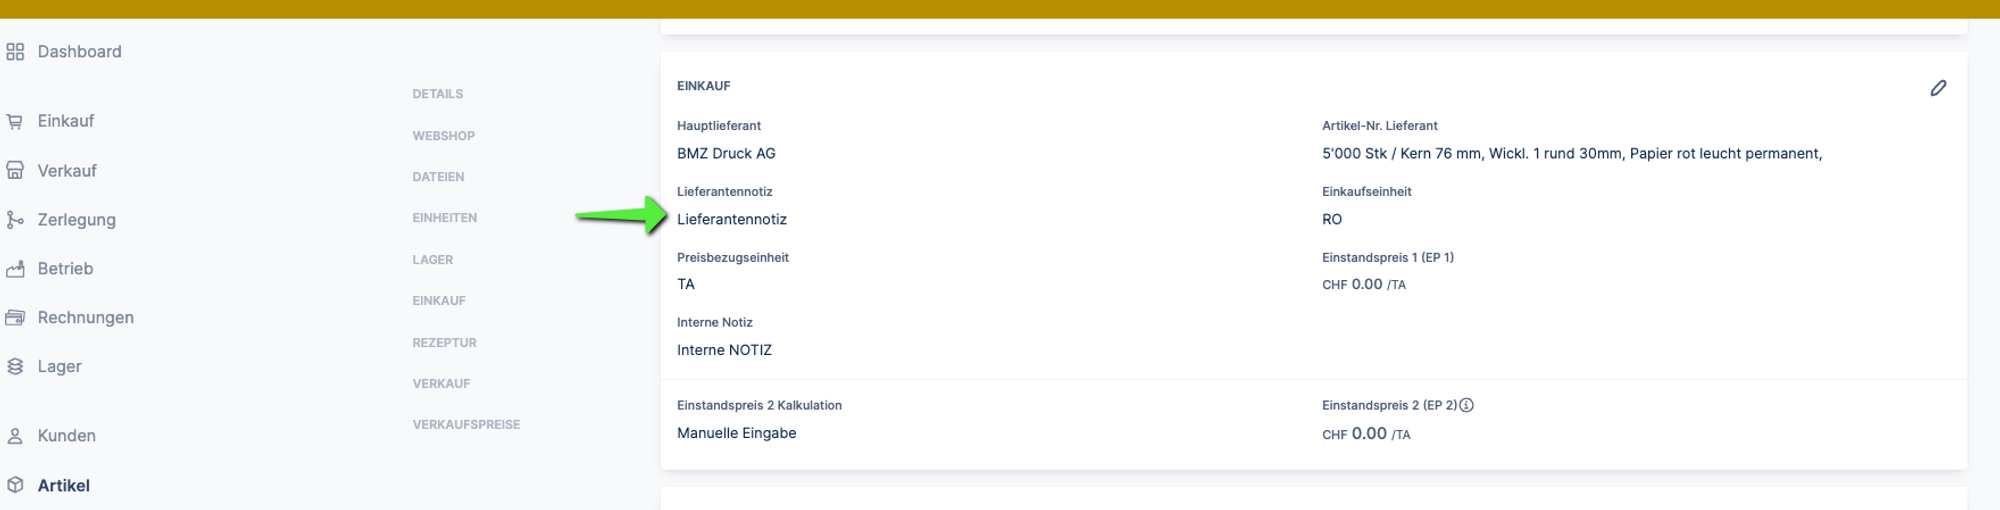Click the Artikel box icon

tap(15, 486)
